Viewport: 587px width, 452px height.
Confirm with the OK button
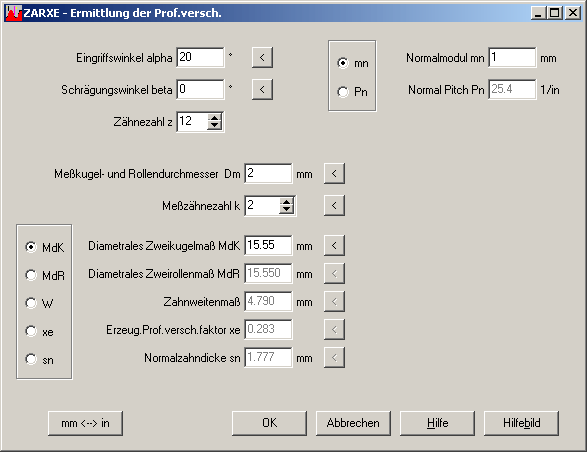pos(269,423)
